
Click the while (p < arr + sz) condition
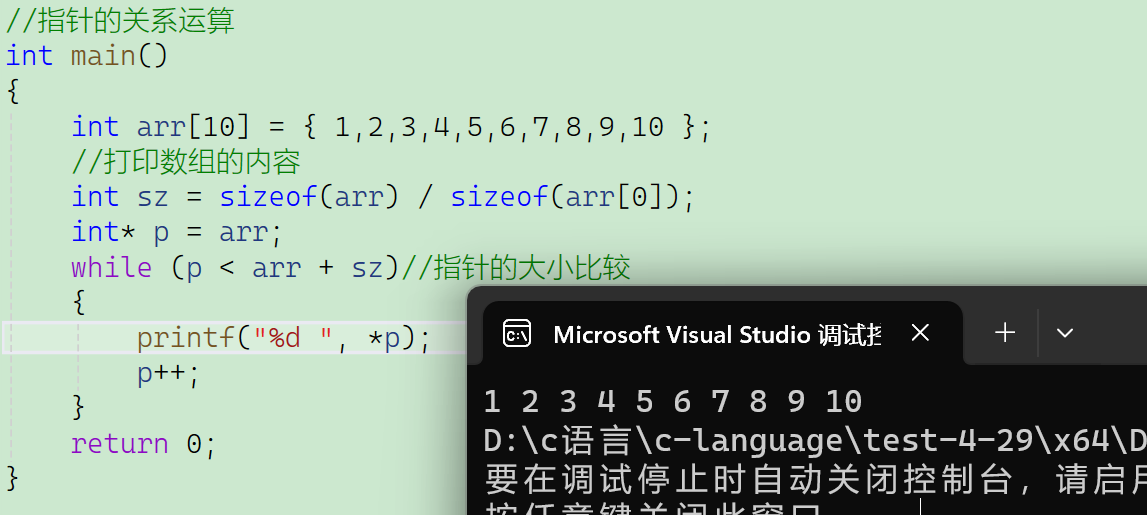(x=236, y=268)
